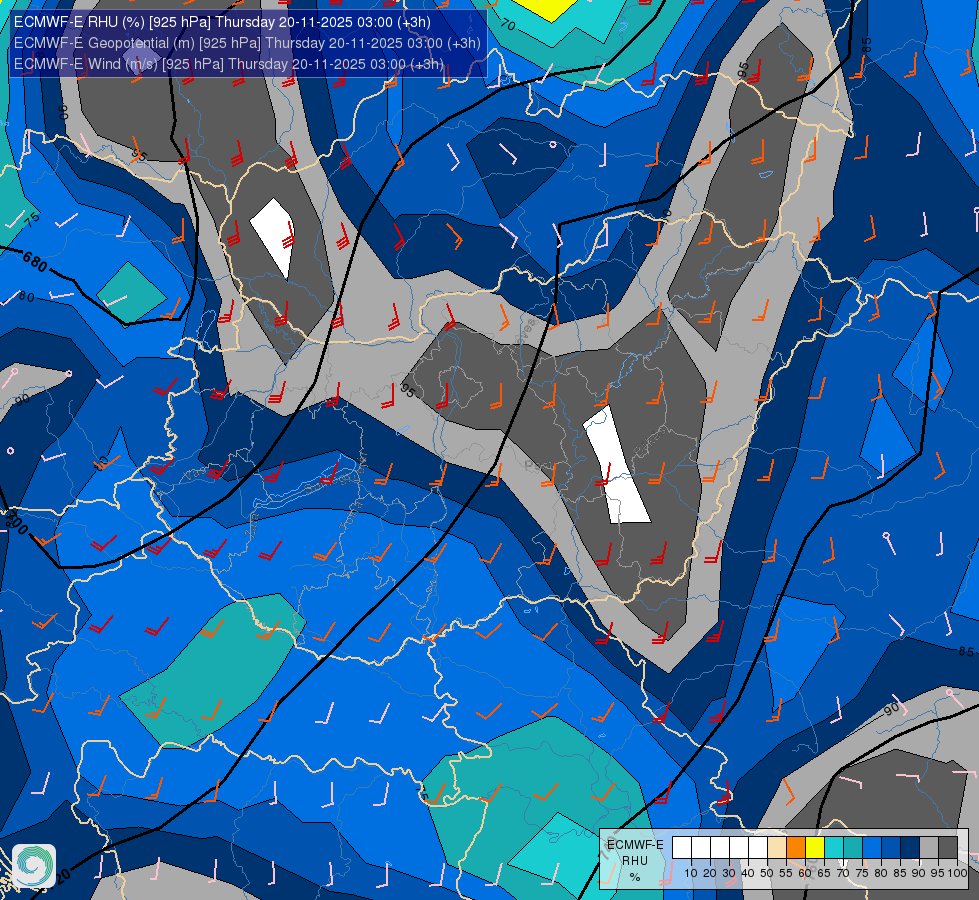The height and width of the screenshot is (900, 979).
Task: Click the legend title ECMWF-E RHU %
Action: point(635,861)
